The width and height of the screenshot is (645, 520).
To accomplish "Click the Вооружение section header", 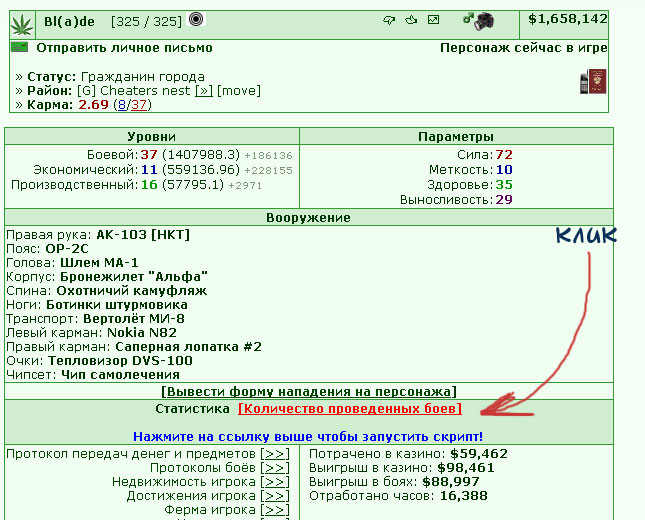I will (309, 218).
